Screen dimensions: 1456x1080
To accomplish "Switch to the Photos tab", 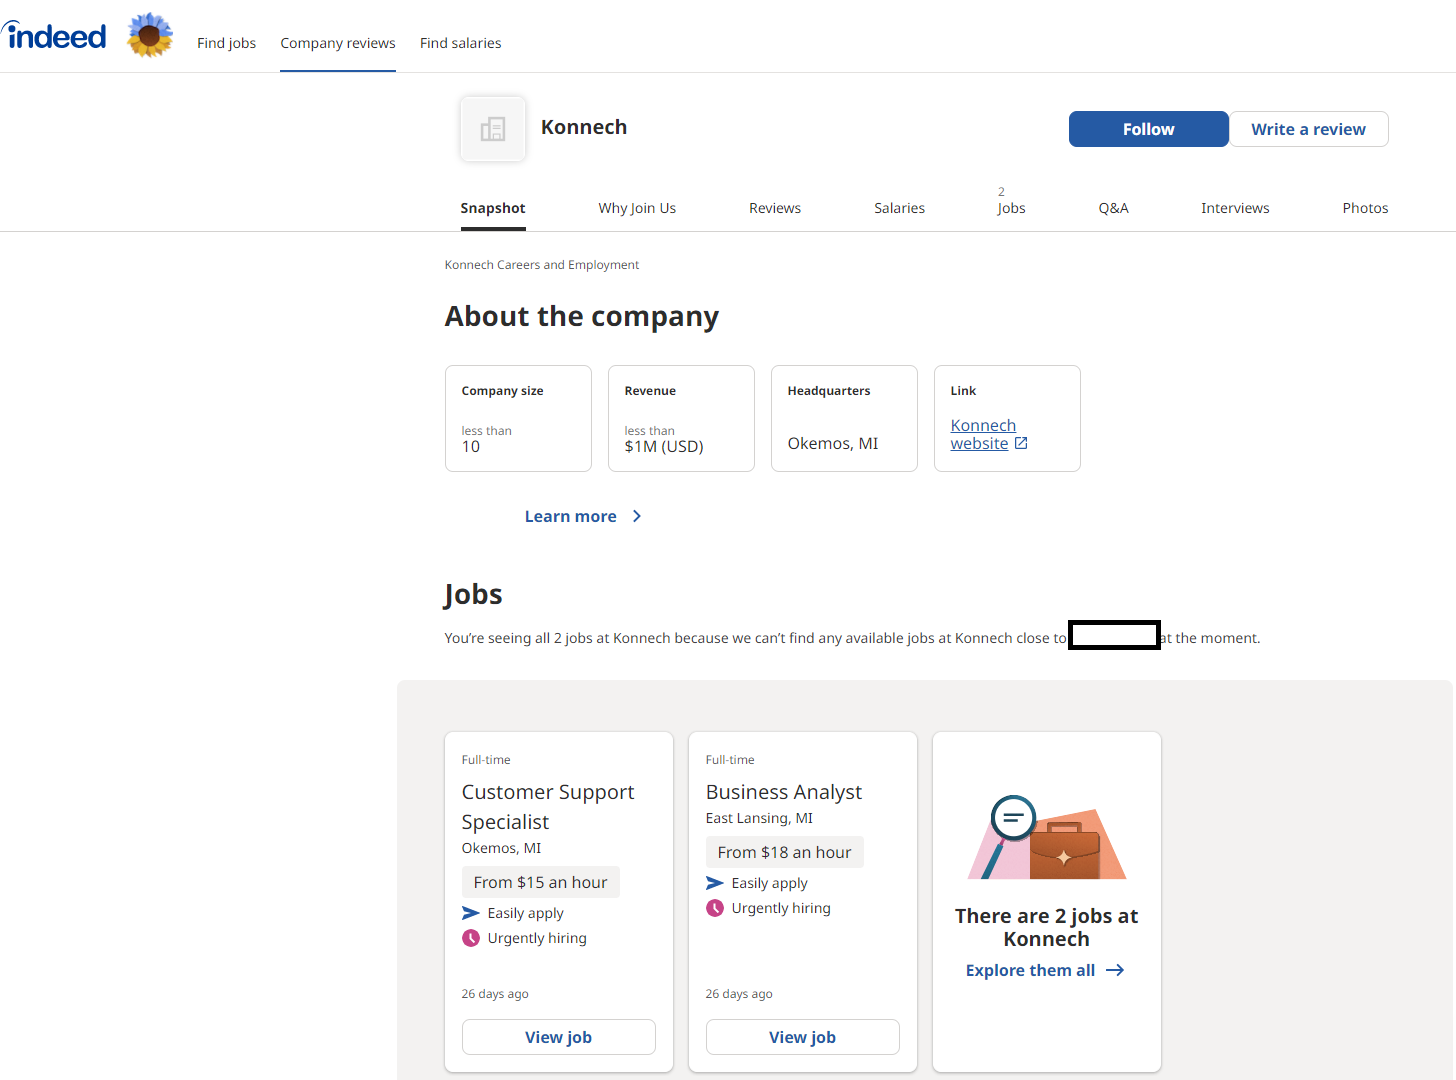I will pos(1365,208).
